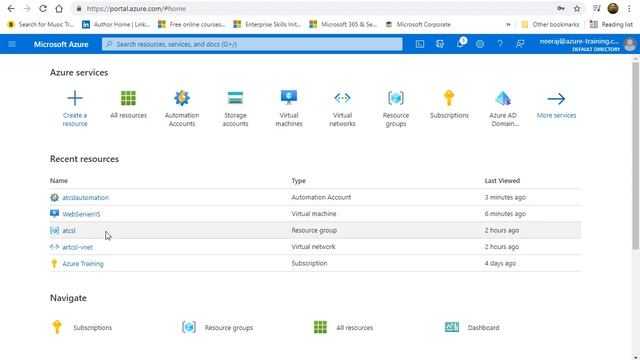Open Other bookmarks folder
The height and width of the screenshot is (360, 640).
click(550, 24)
